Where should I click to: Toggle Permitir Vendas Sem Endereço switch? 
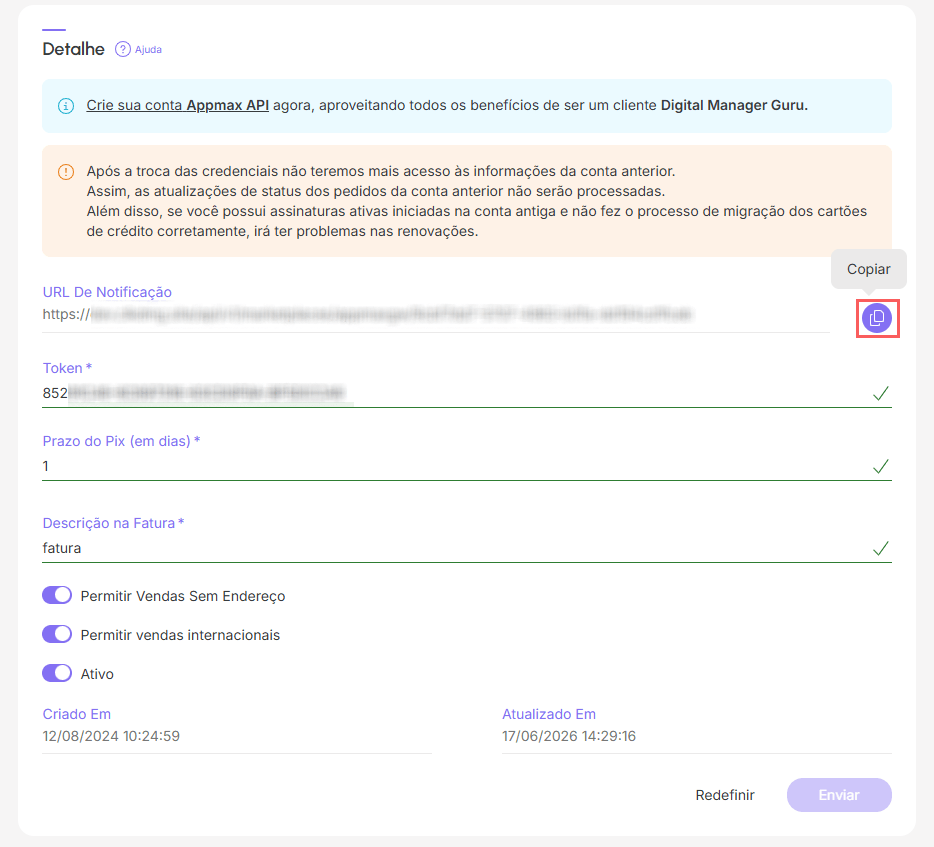click(x=57, y=595)
